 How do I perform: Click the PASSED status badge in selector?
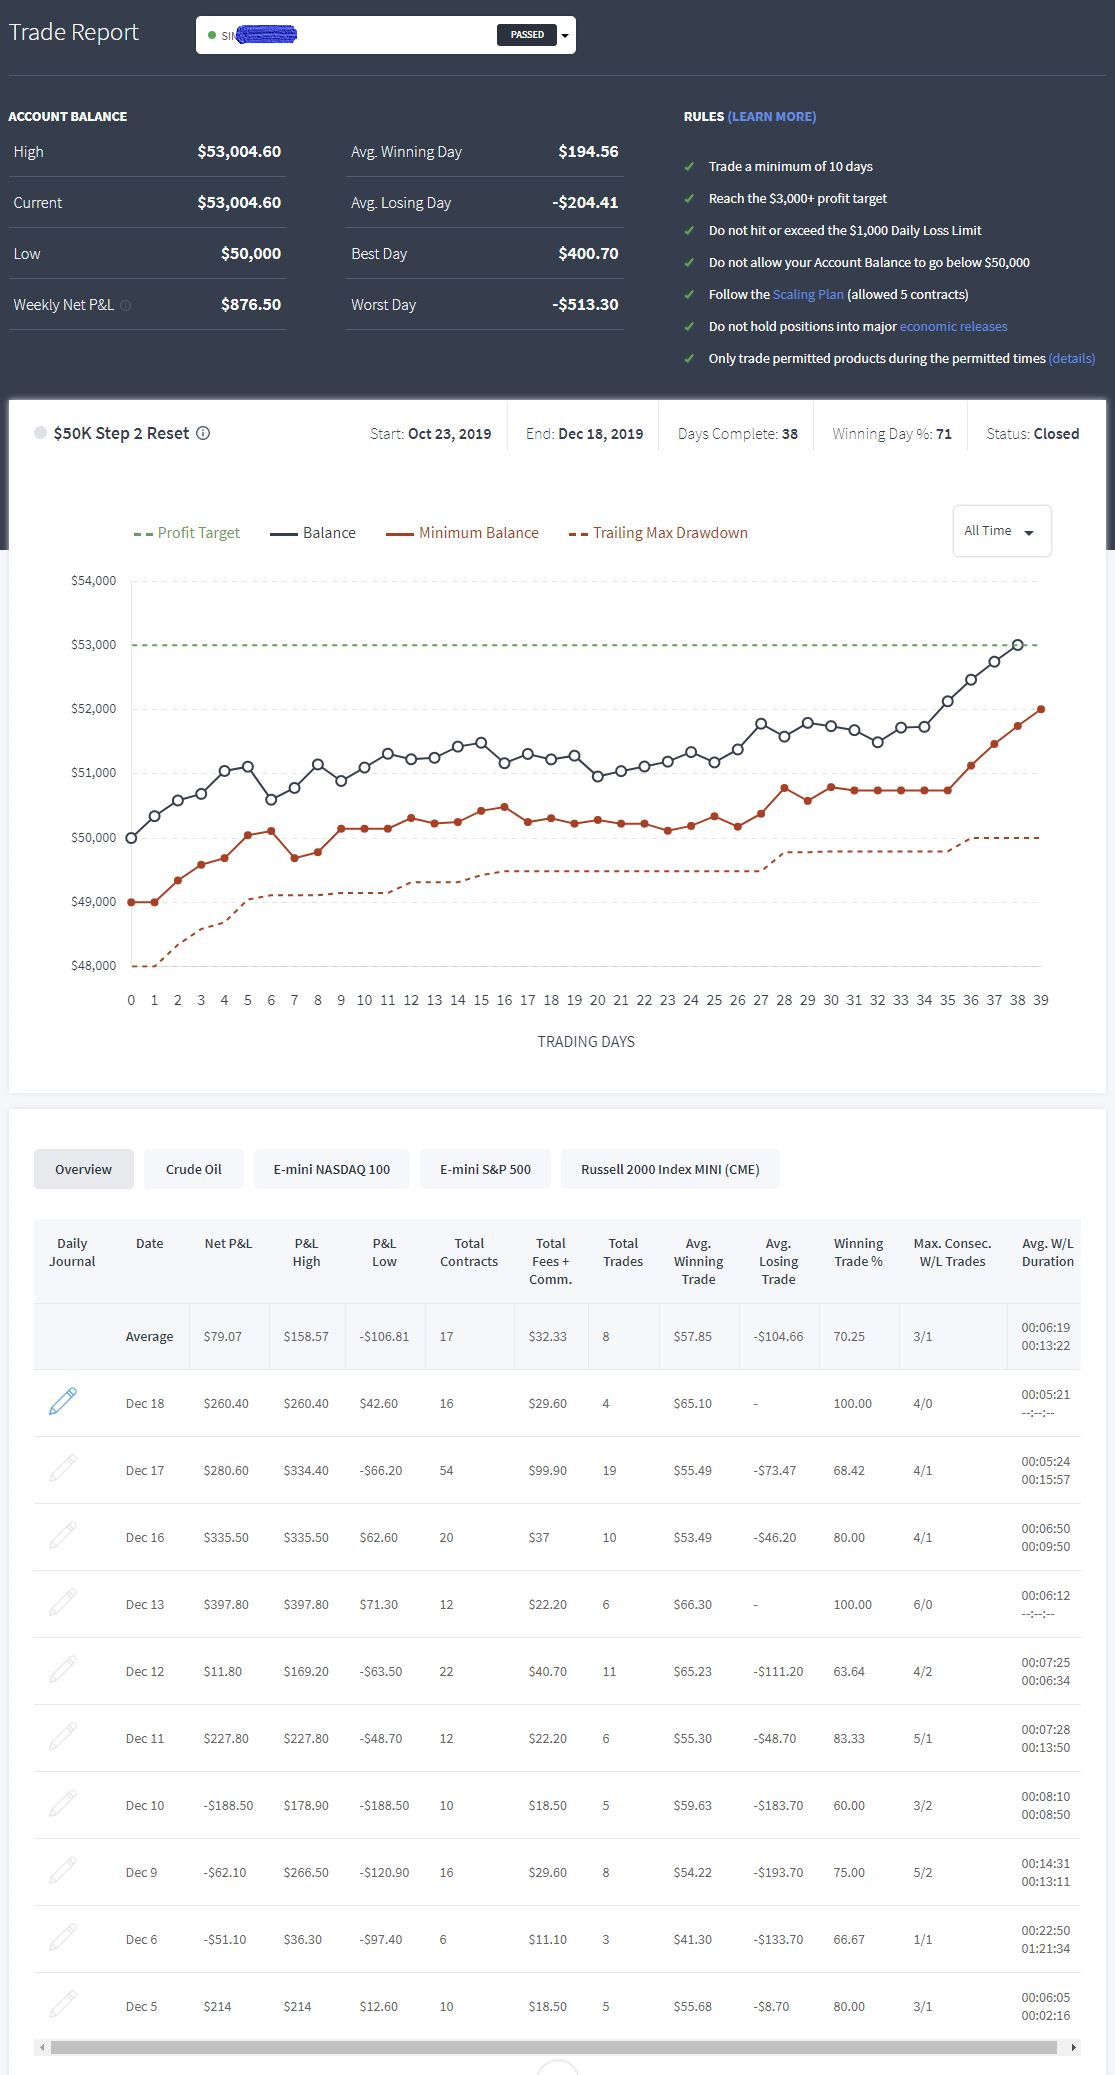pos(527,35)
